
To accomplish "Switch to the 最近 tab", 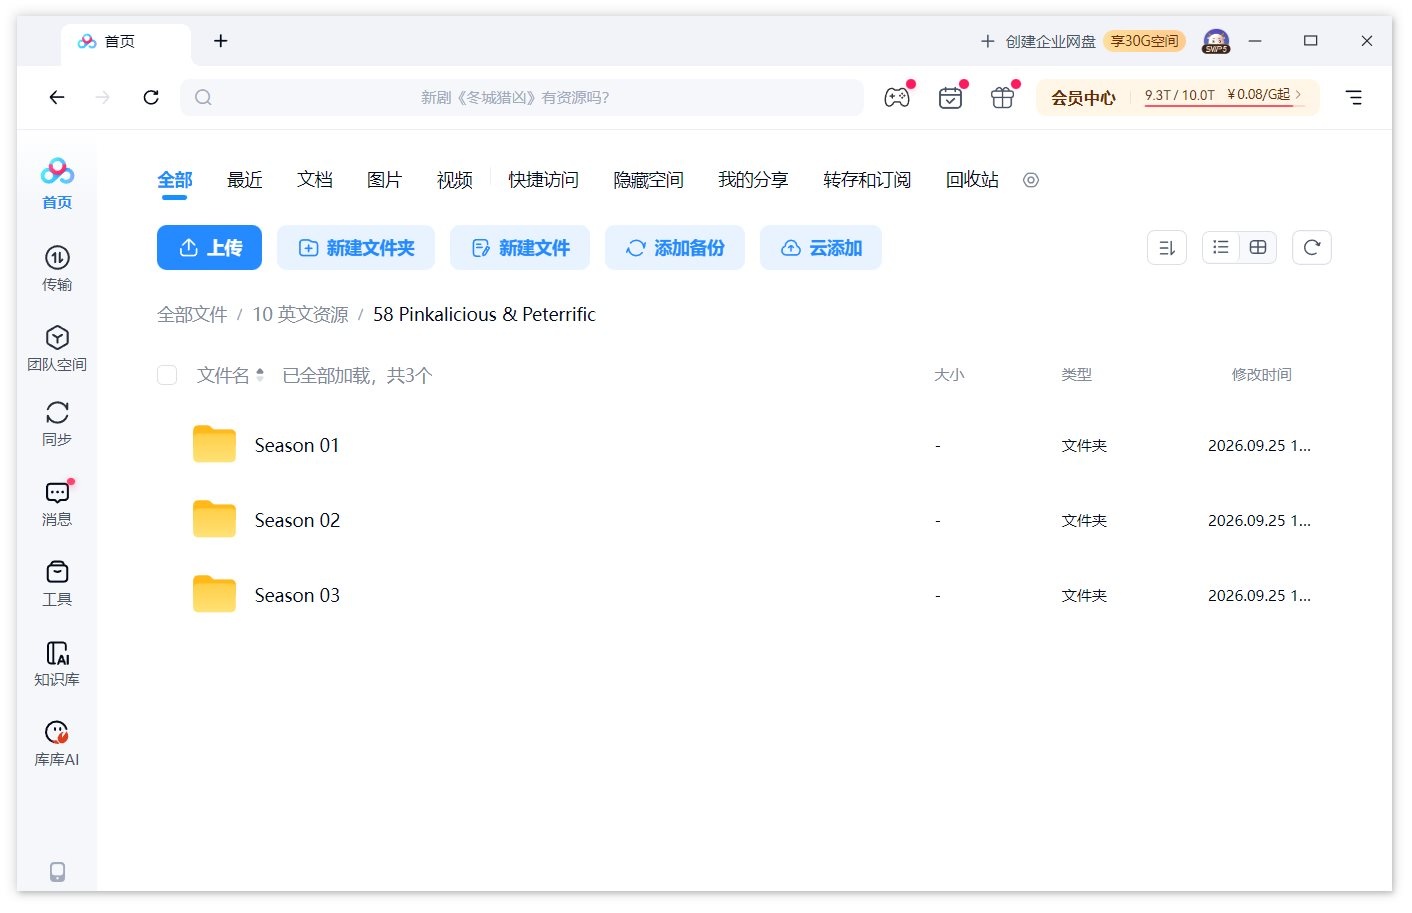I will point(245,180).
